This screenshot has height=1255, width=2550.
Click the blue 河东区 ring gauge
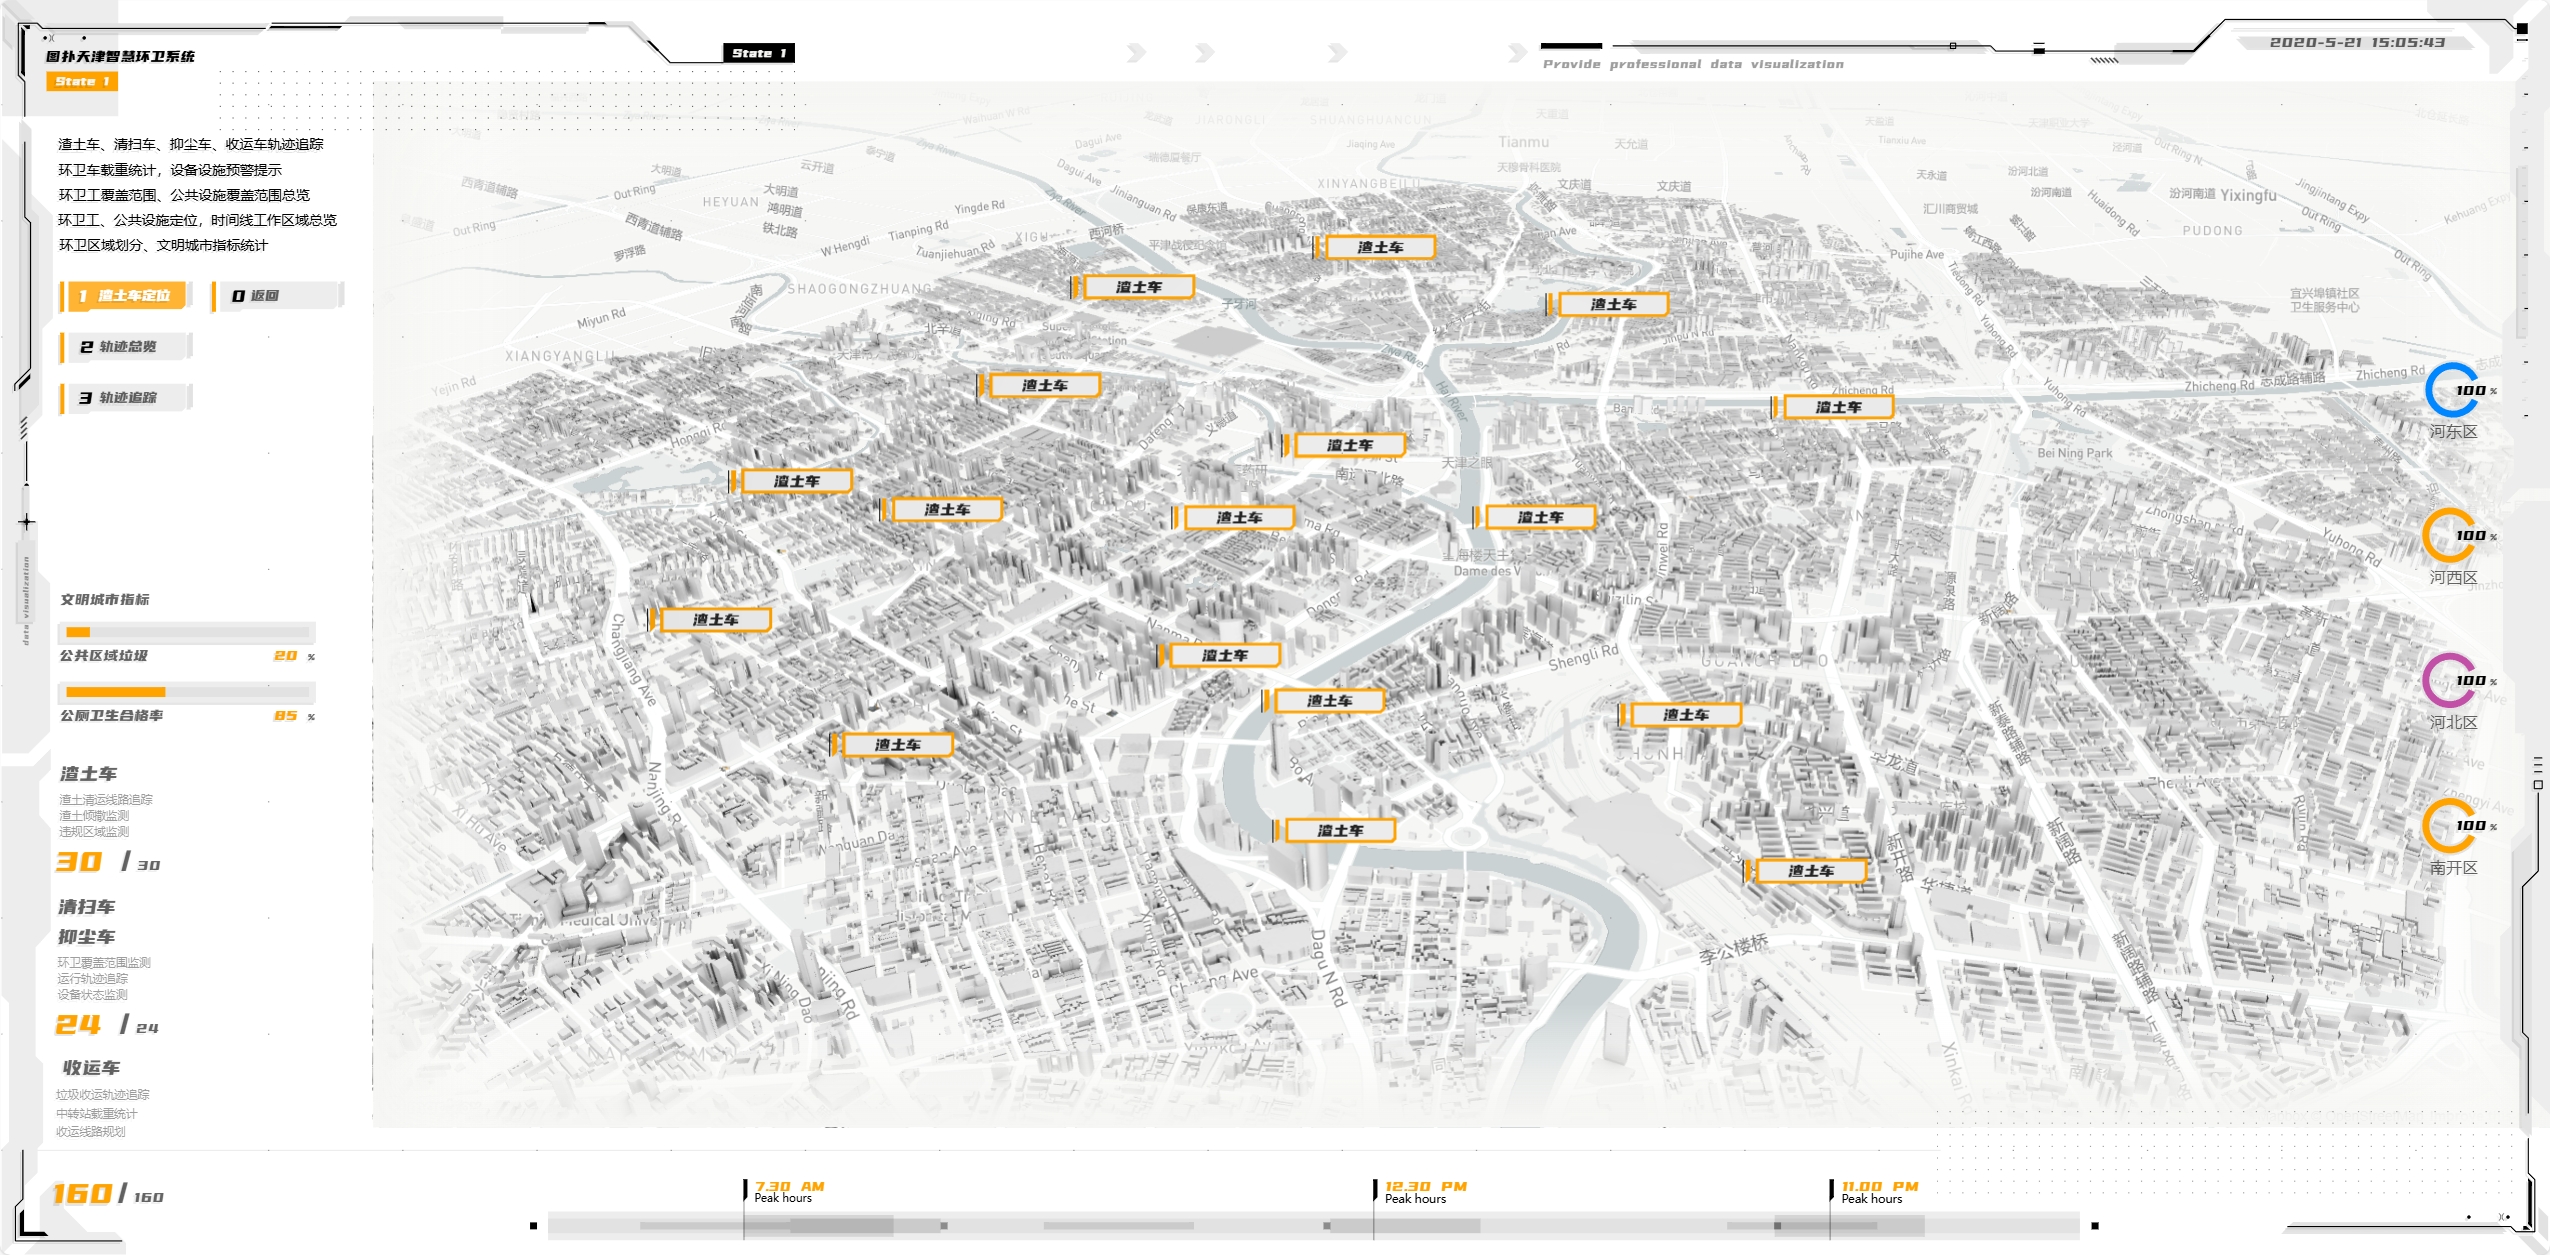point(2450,391)
